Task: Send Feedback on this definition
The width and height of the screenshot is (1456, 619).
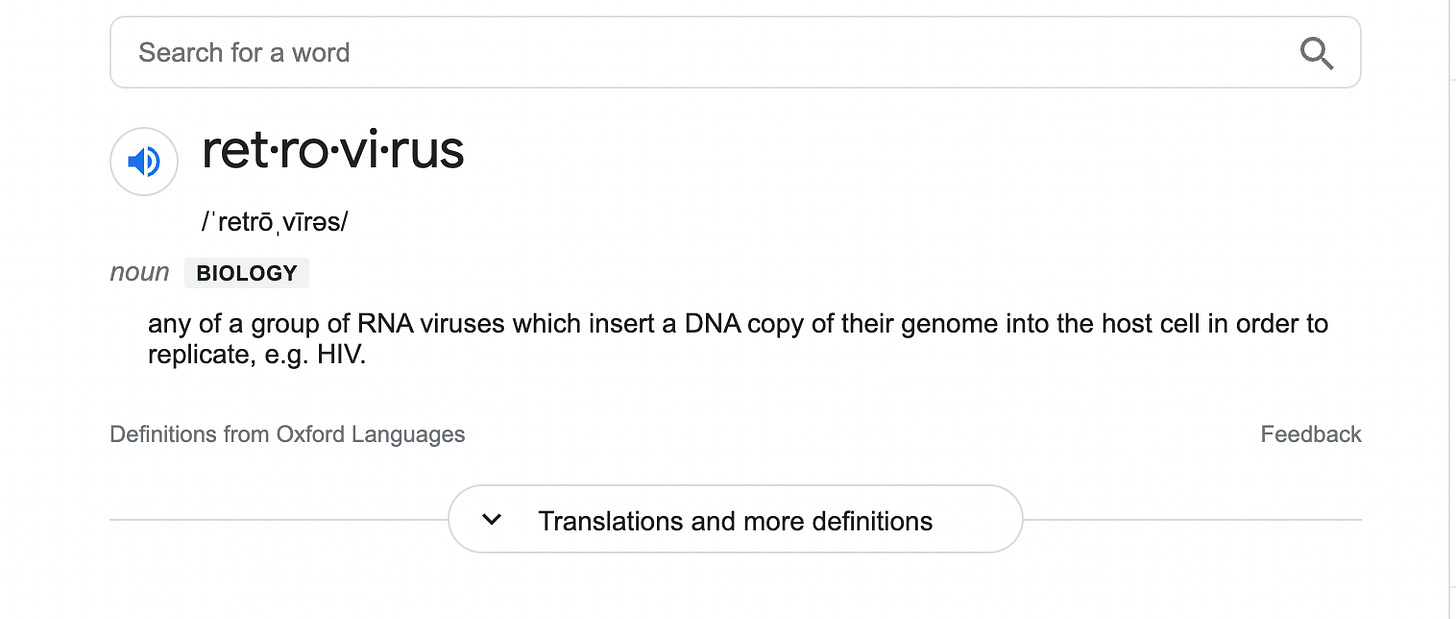Action: [1310, 434]
